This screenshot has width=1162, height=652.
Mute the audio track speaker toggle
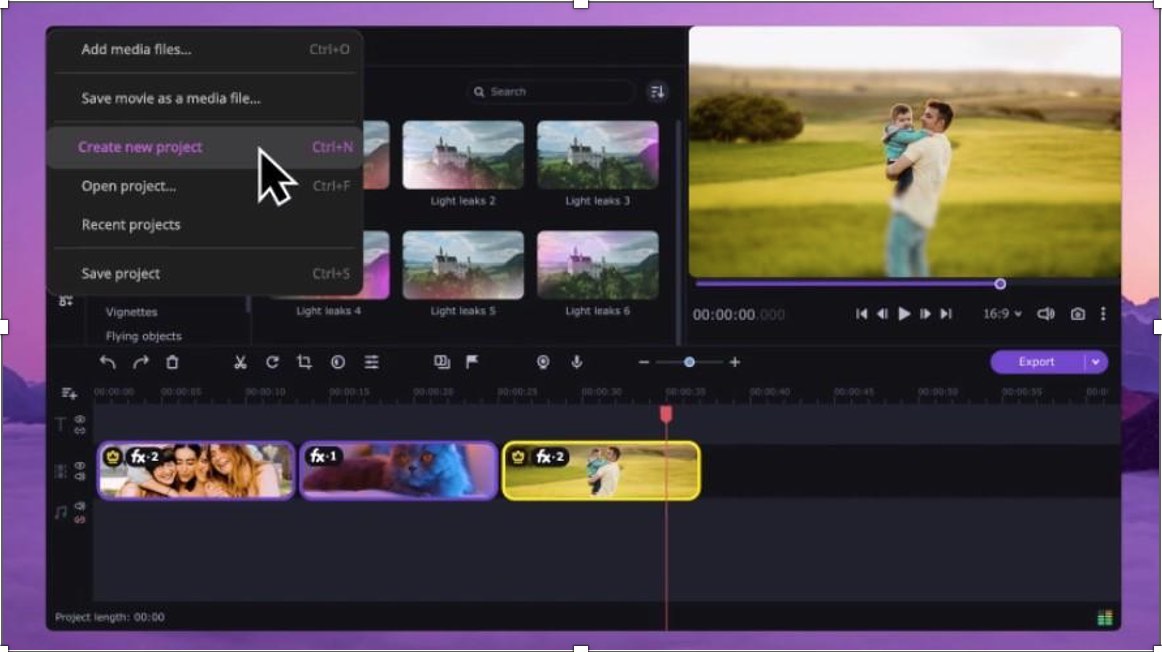(80, 507)
